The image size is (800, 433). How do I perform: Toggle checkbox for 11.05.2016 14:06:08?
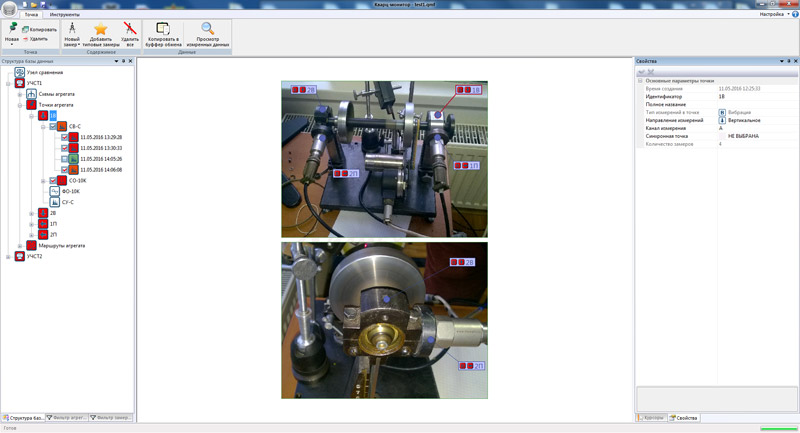point(64,170)
